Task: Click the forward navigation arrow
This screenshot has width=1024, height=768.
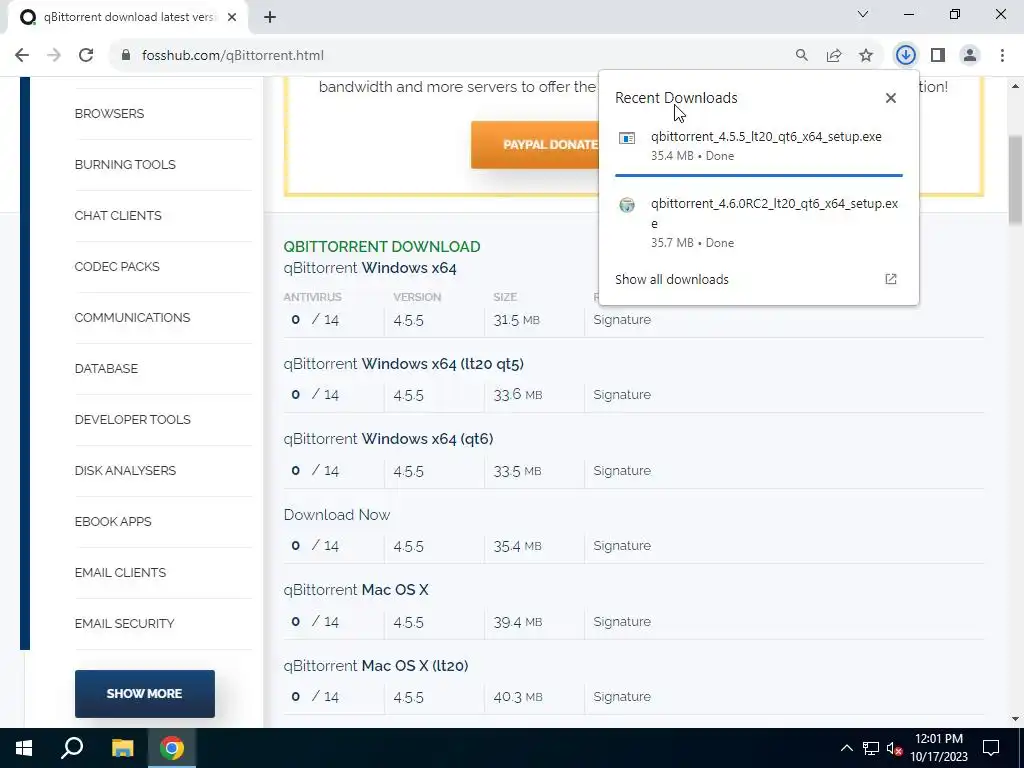Action: (54, 56)
